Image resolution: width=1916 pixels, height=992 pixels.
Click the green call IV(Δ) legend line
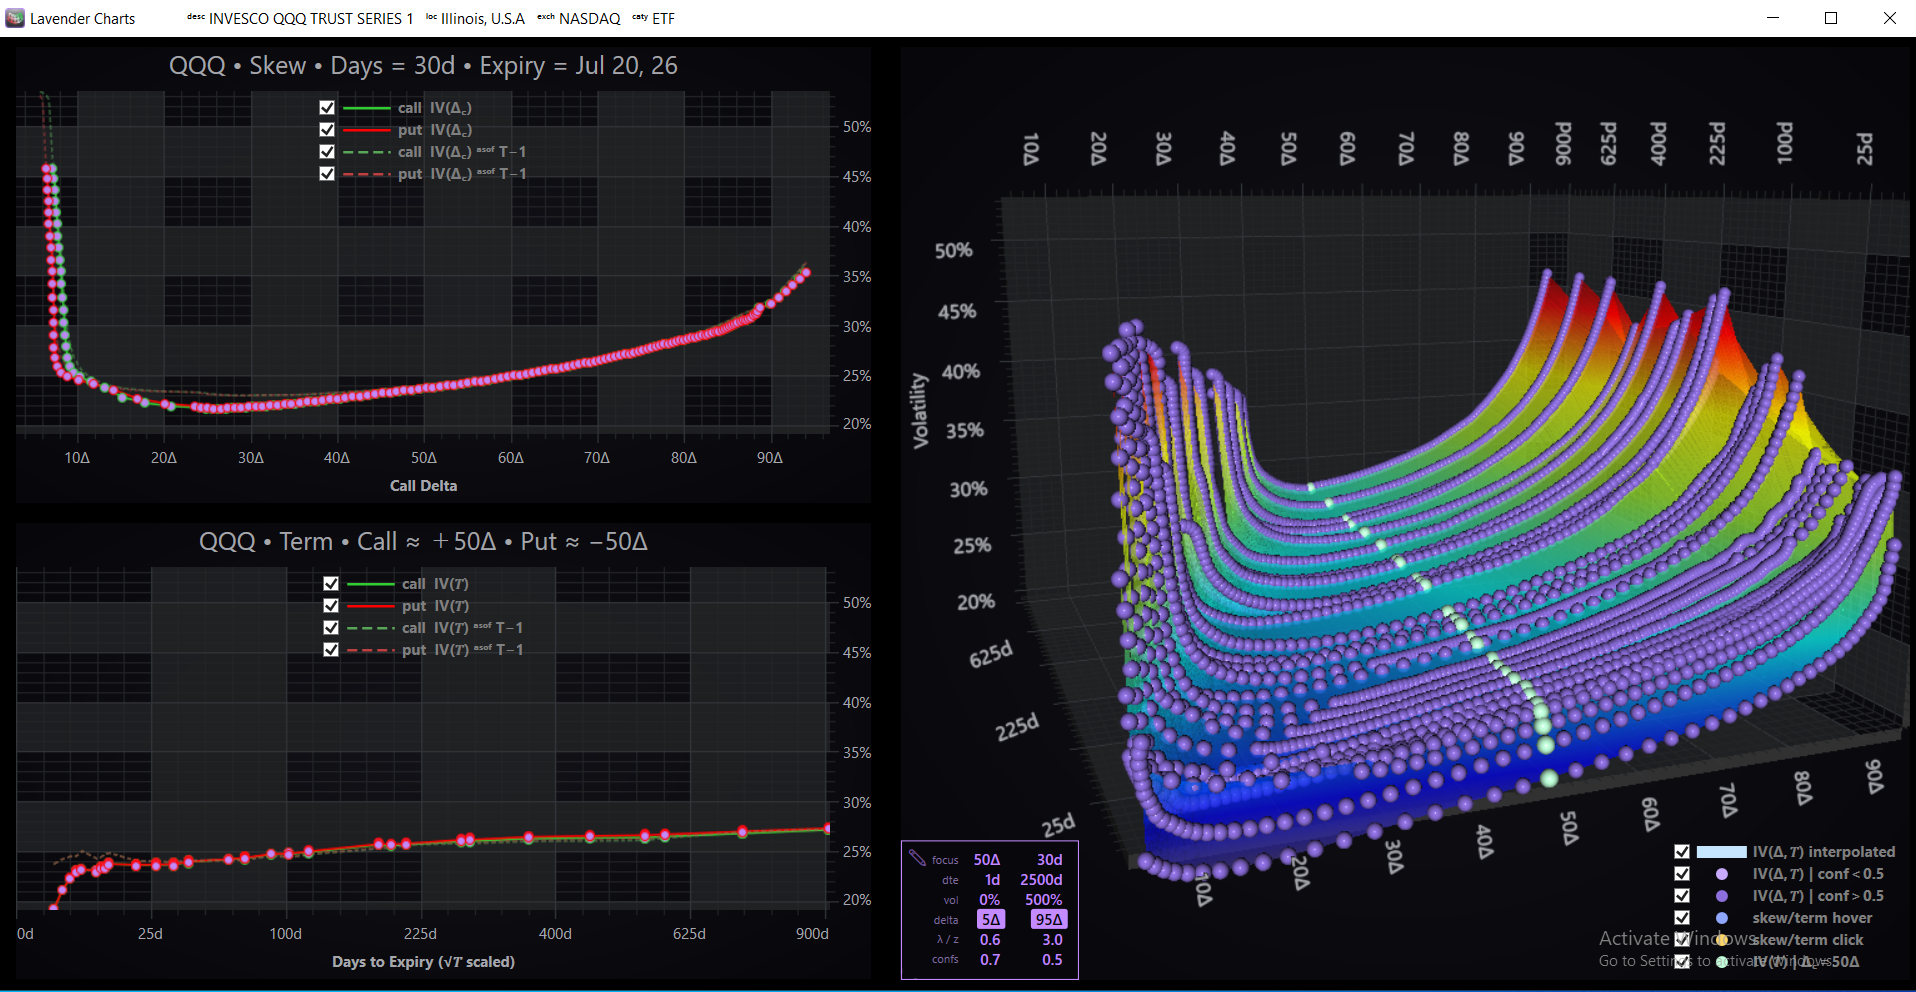pyautogui.click(x=366, y=108)
